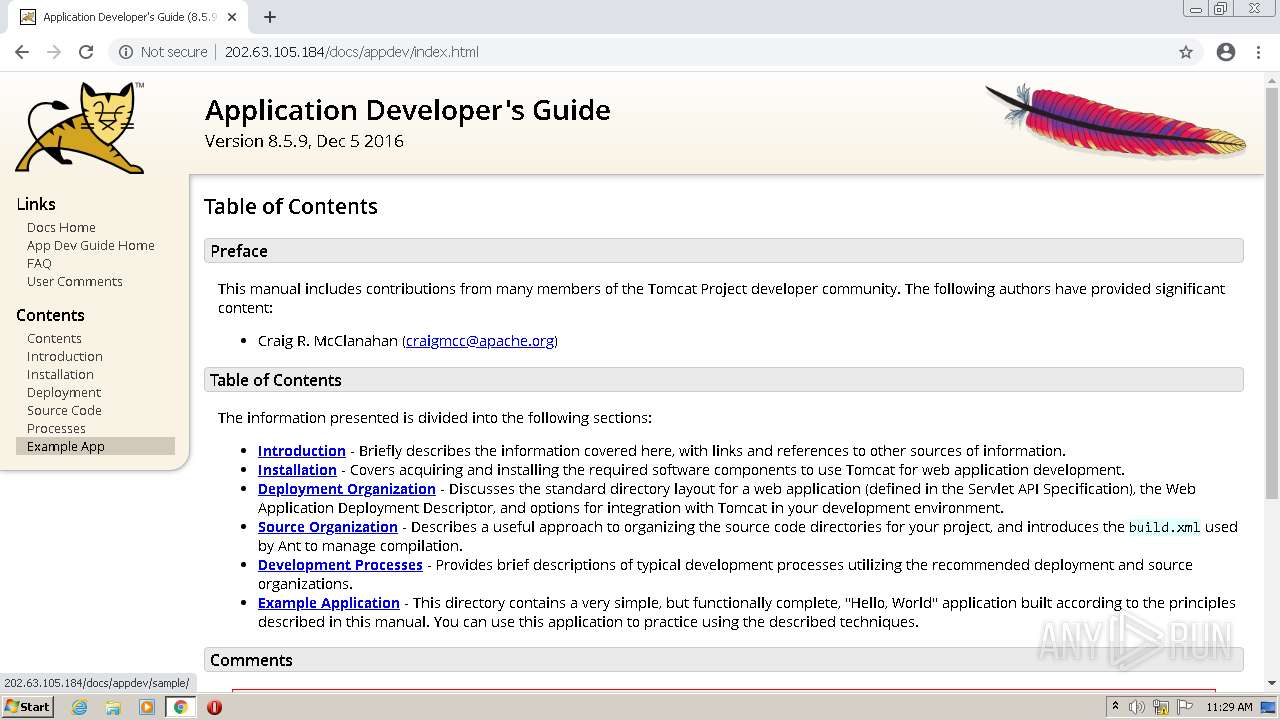The image size is (1280, 720).
Task: Click the Apache feather logo
Action: 1115,120
